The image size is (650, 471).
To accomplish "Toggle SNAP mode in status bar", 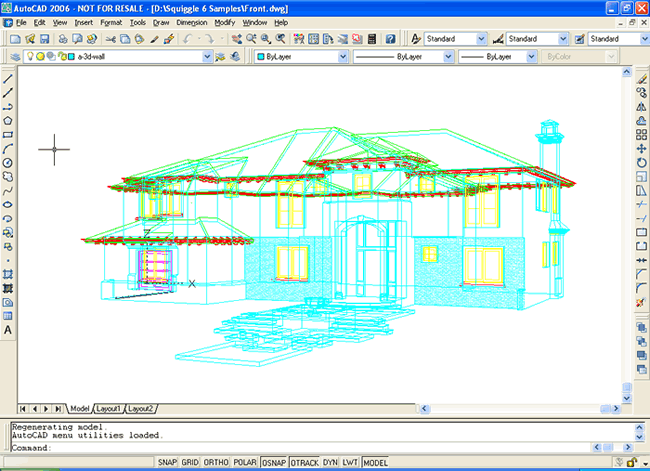I will coord(167,462).
